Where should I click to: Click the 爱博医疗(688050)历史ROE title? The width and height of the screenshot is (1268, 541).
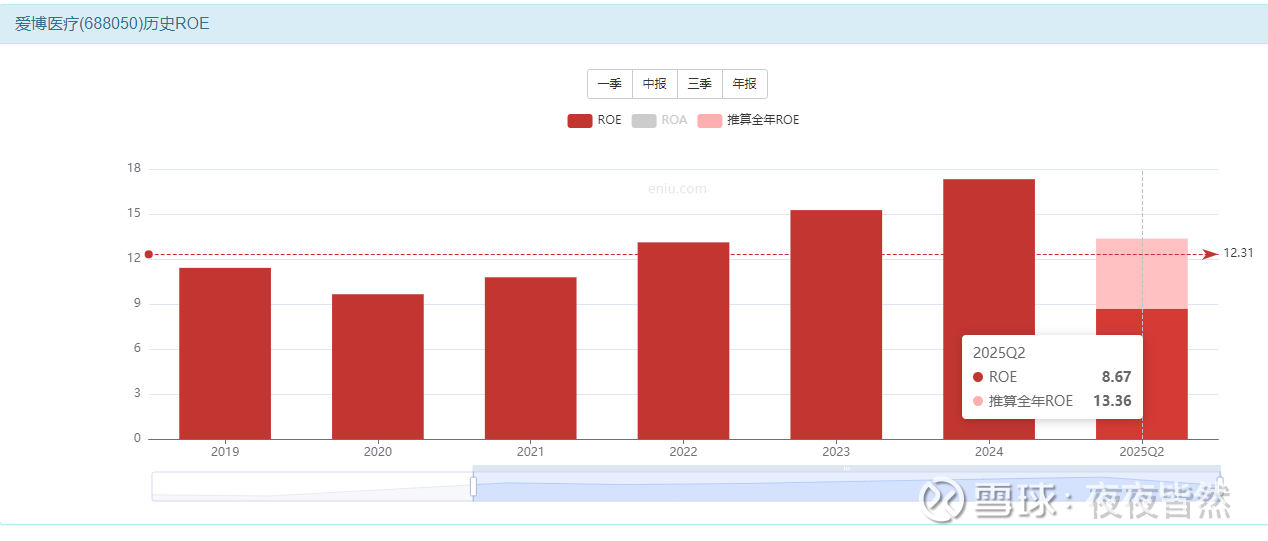(x=112, y=24)
